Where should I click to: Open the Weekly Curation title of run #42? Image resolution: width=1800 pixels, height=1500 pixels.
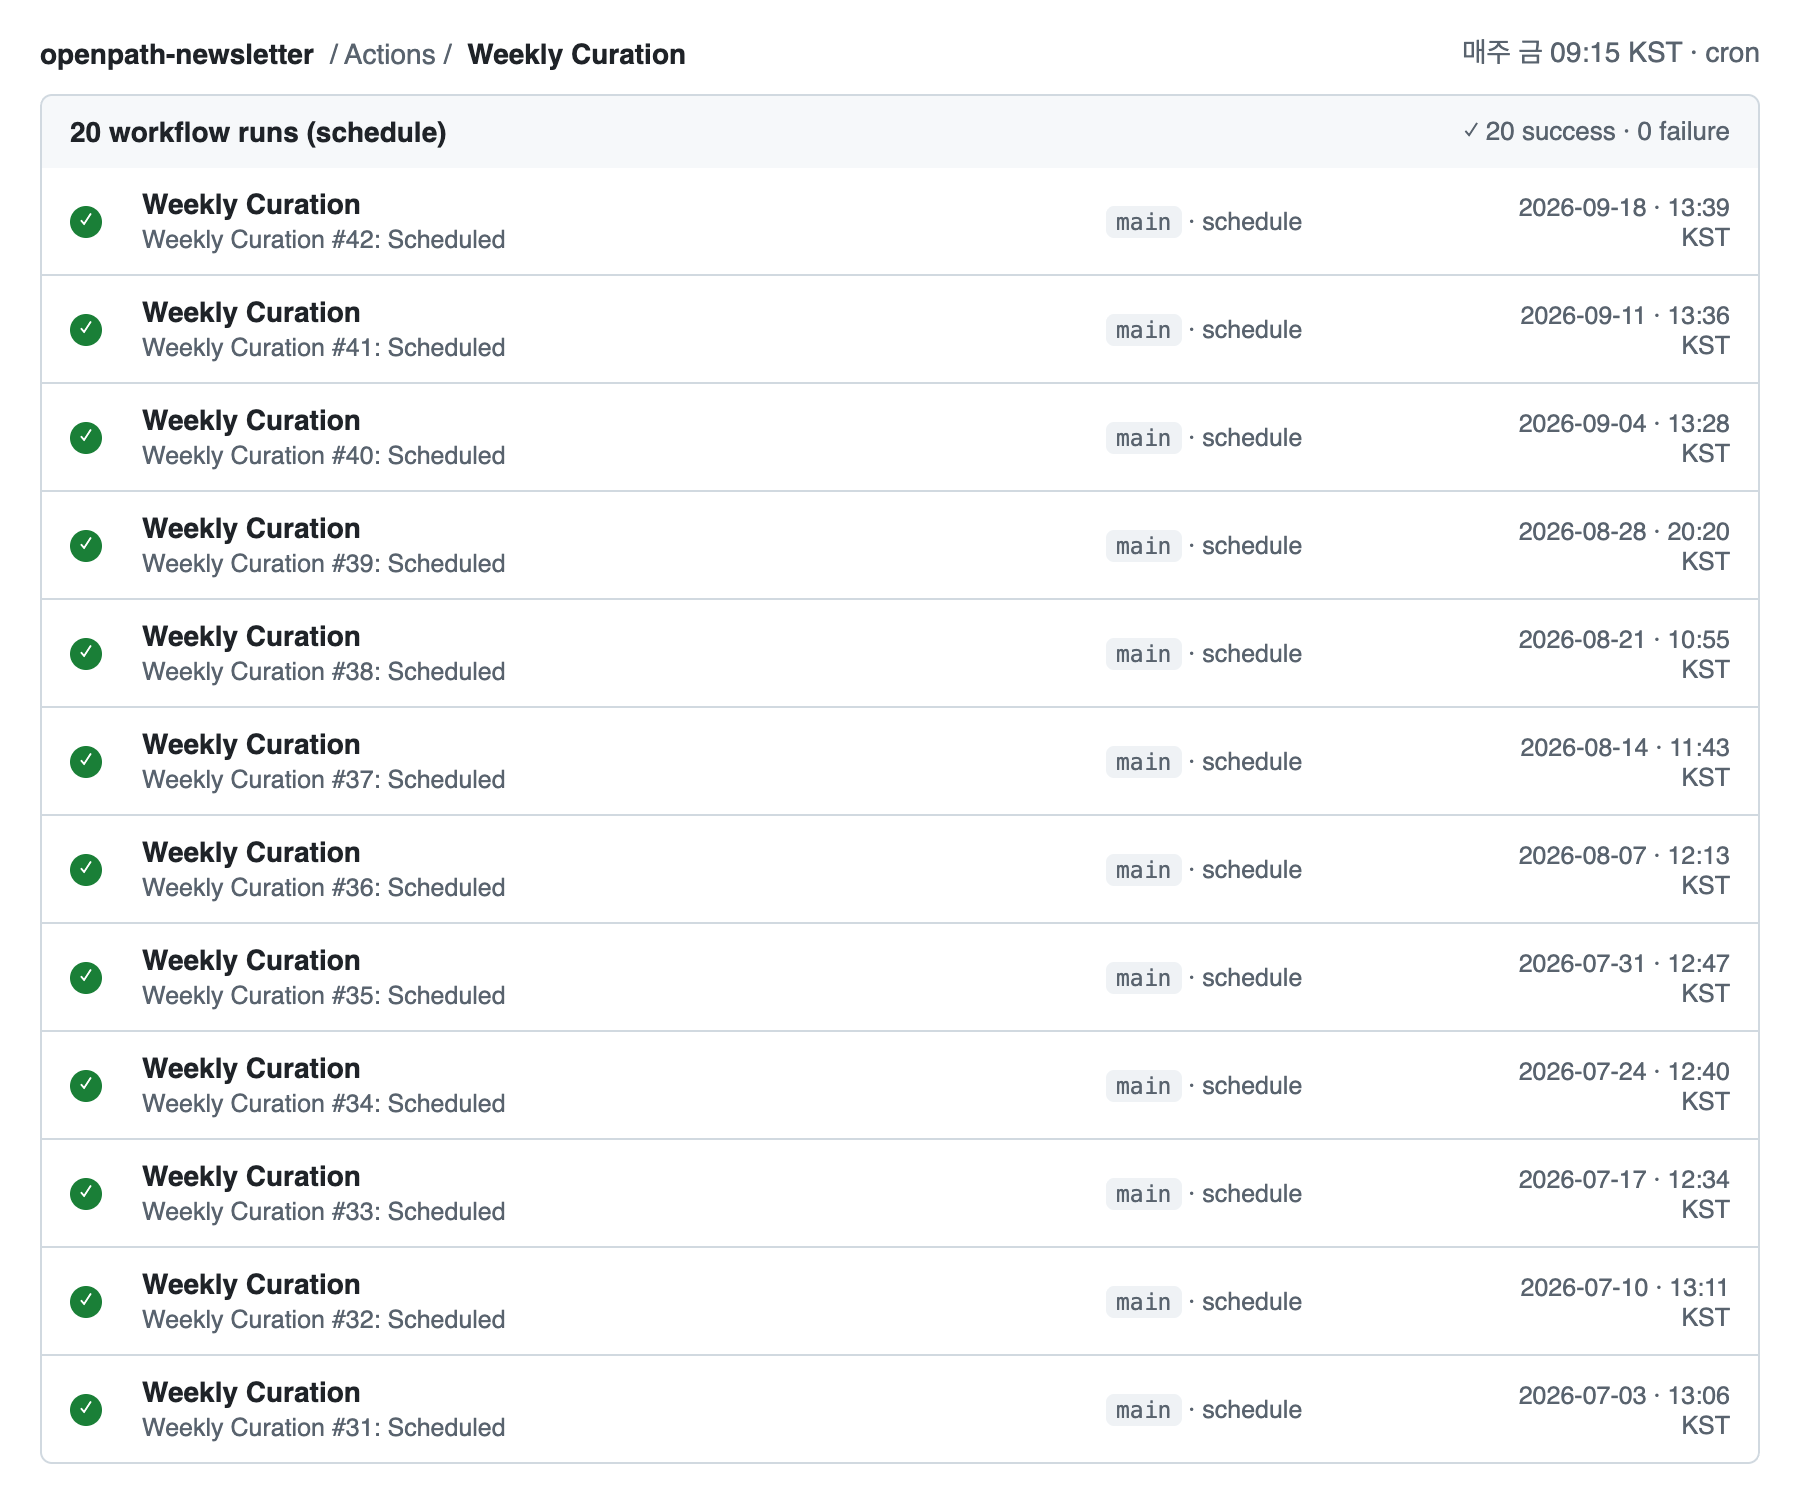[251, 204]
